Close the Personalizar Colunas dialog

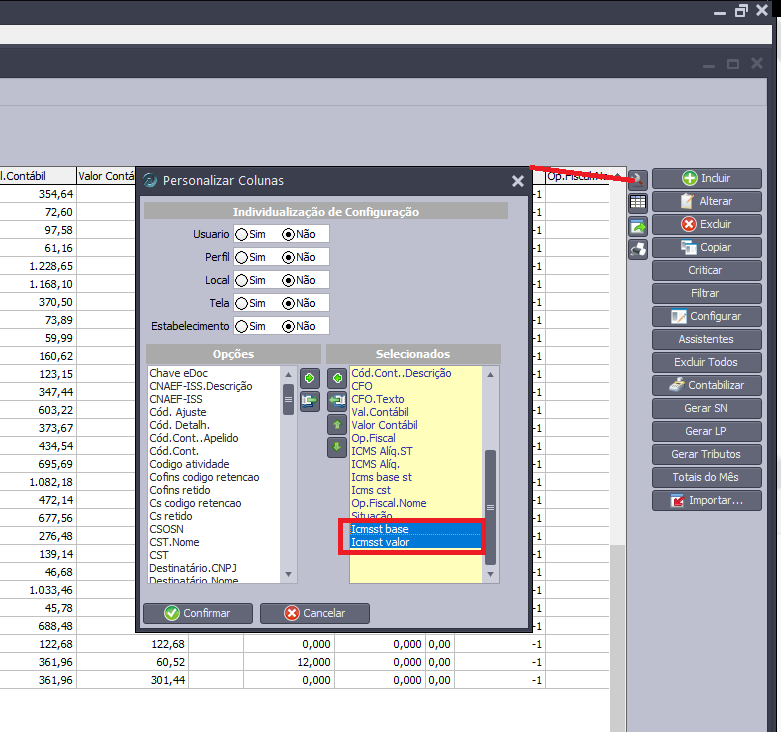coord(518,181)
